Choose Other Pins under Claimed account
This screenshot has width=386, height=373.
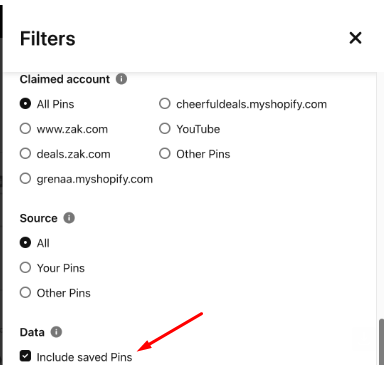[x=165, y=154]
